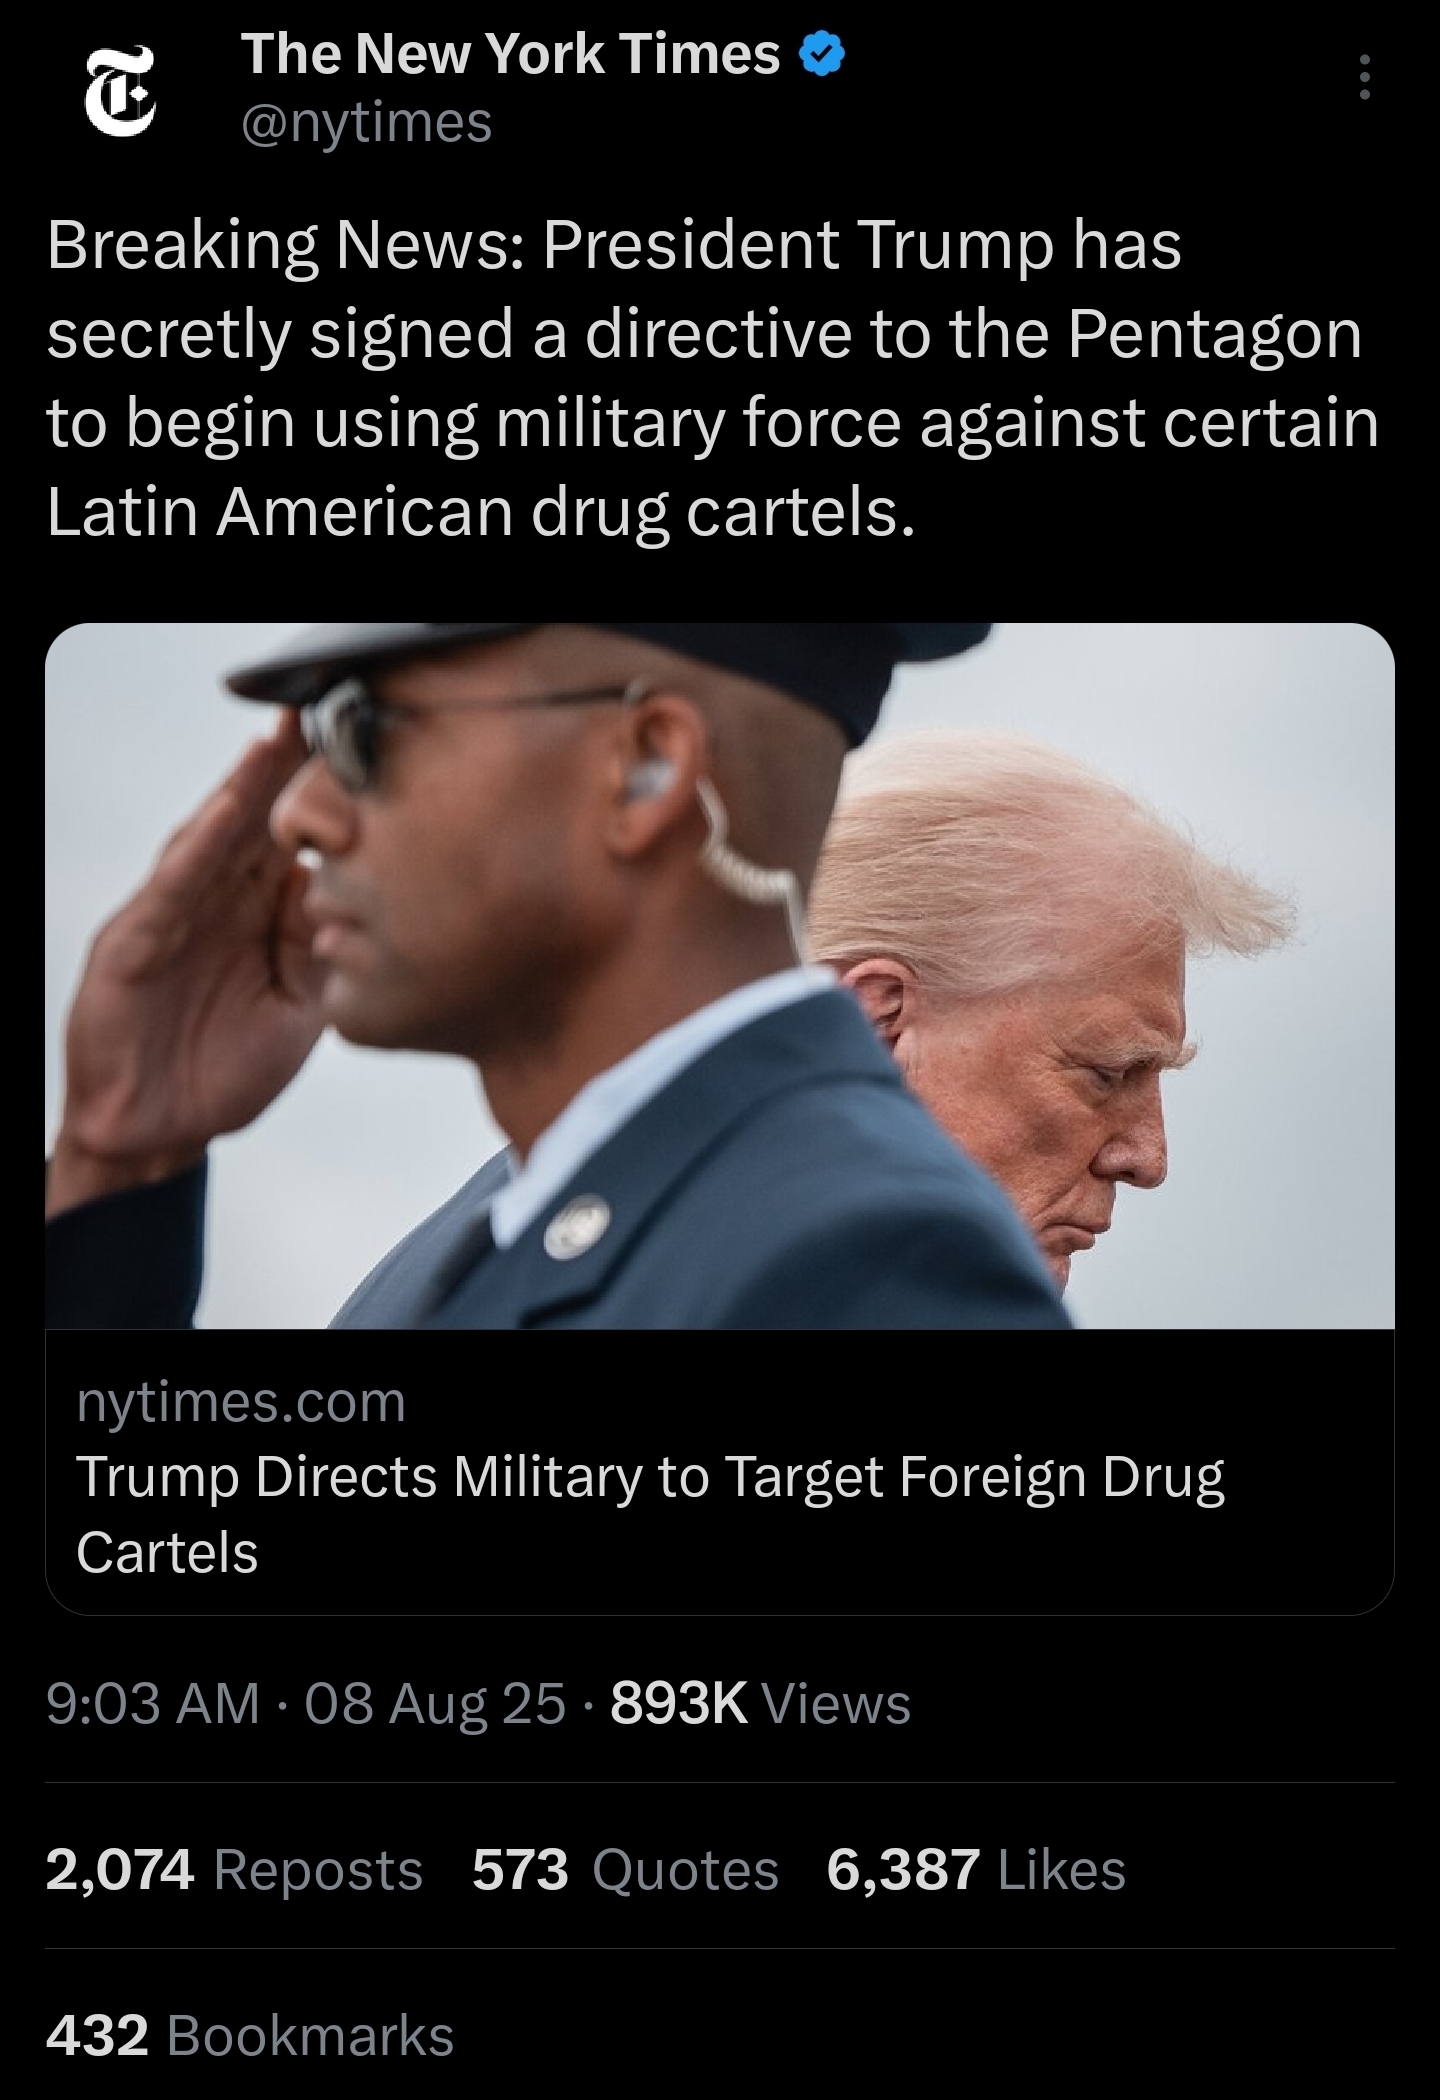The height and width of the screenshot is (2100, 1440).
Task: Click the word Pentagon in tweet
Action: (1214, 334)
